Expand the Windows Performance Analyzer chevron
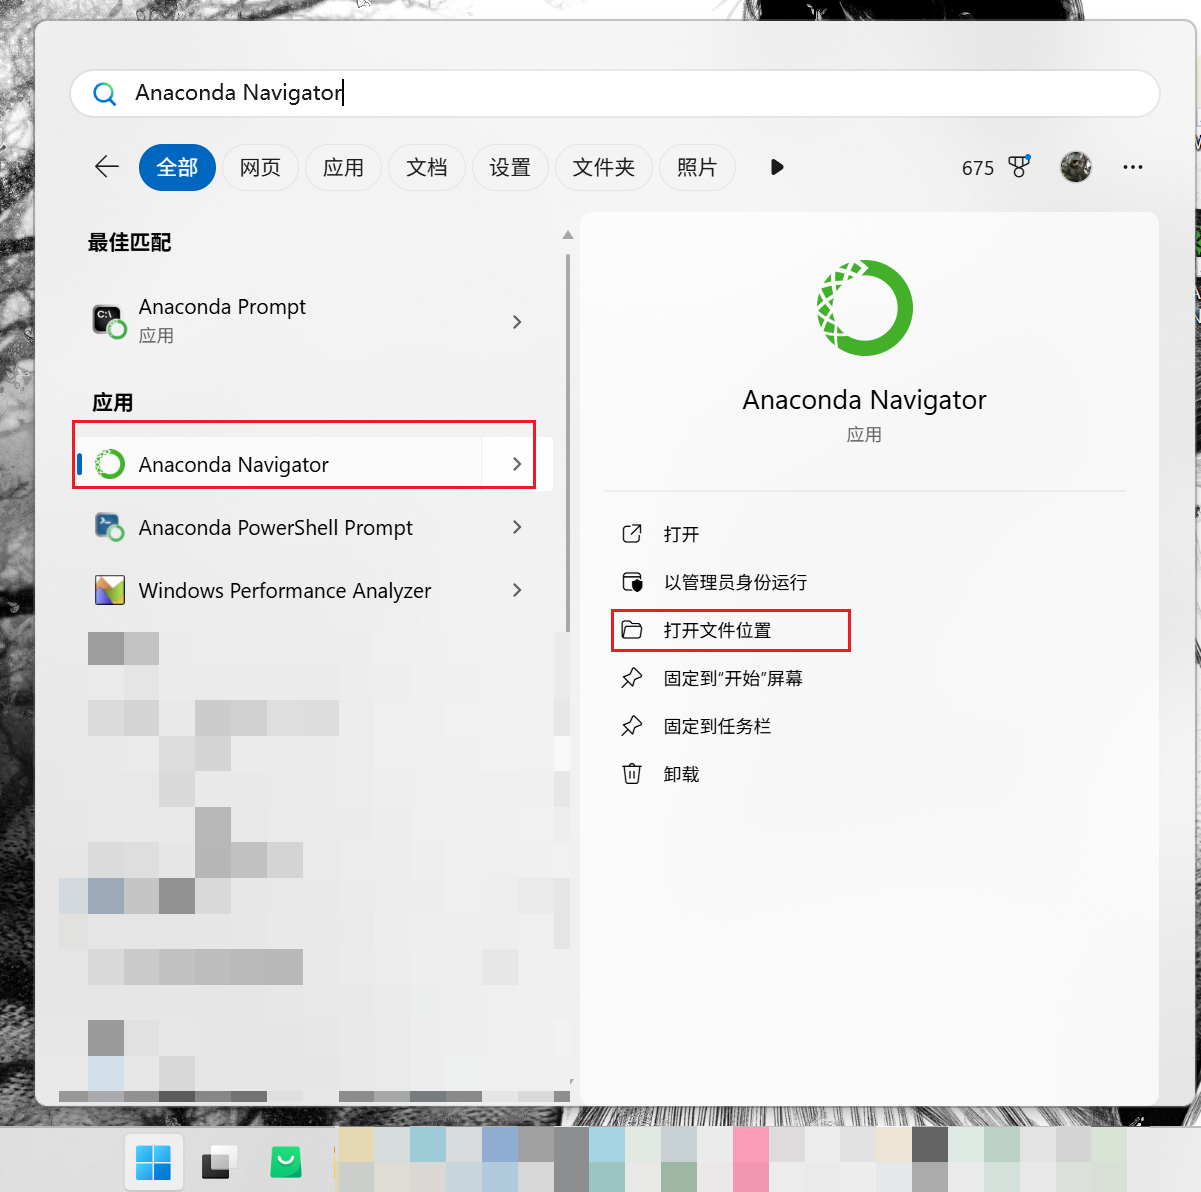 [517, 590]
